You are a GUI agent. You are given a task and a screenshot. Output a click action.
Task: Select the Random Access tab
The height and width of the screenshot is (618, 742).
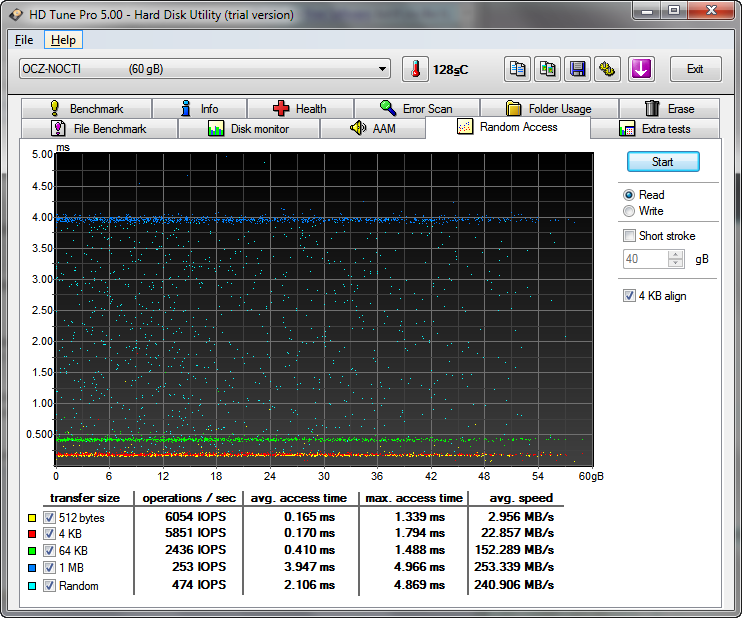(508, 127)
